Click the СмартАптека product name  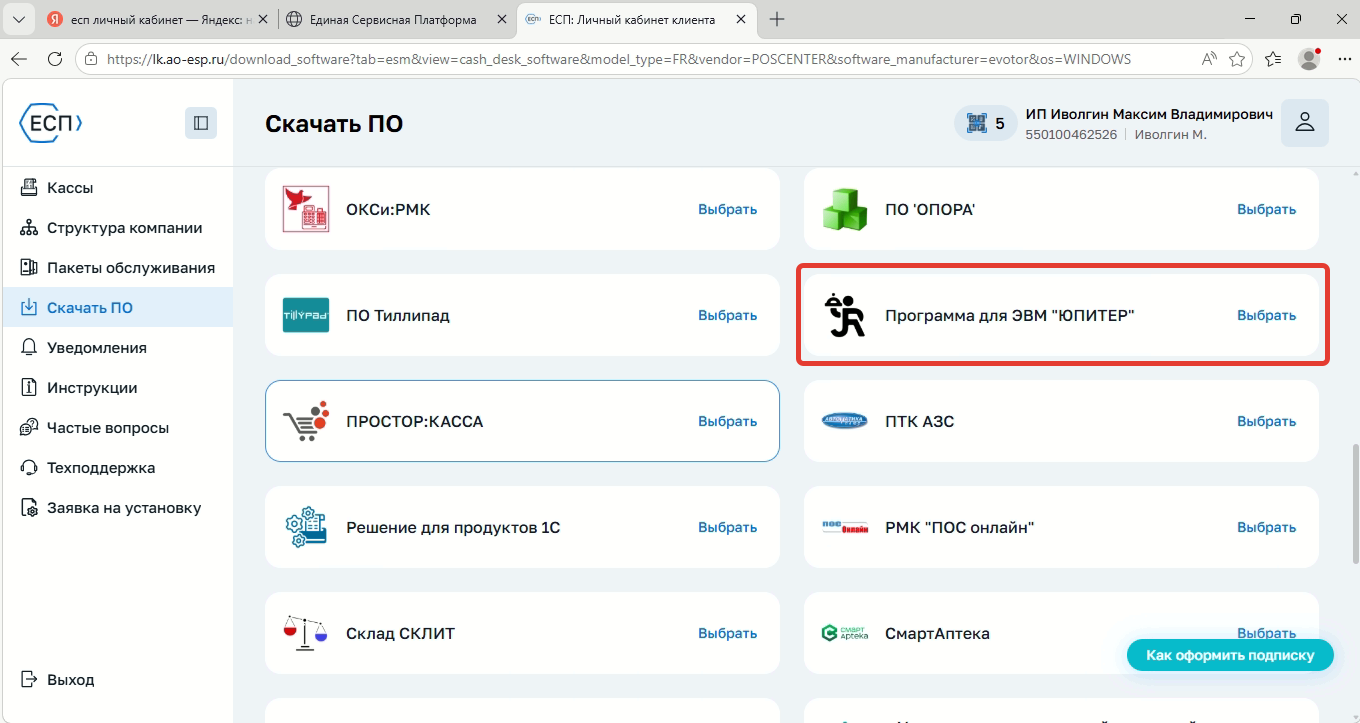(x=937, y=633)
